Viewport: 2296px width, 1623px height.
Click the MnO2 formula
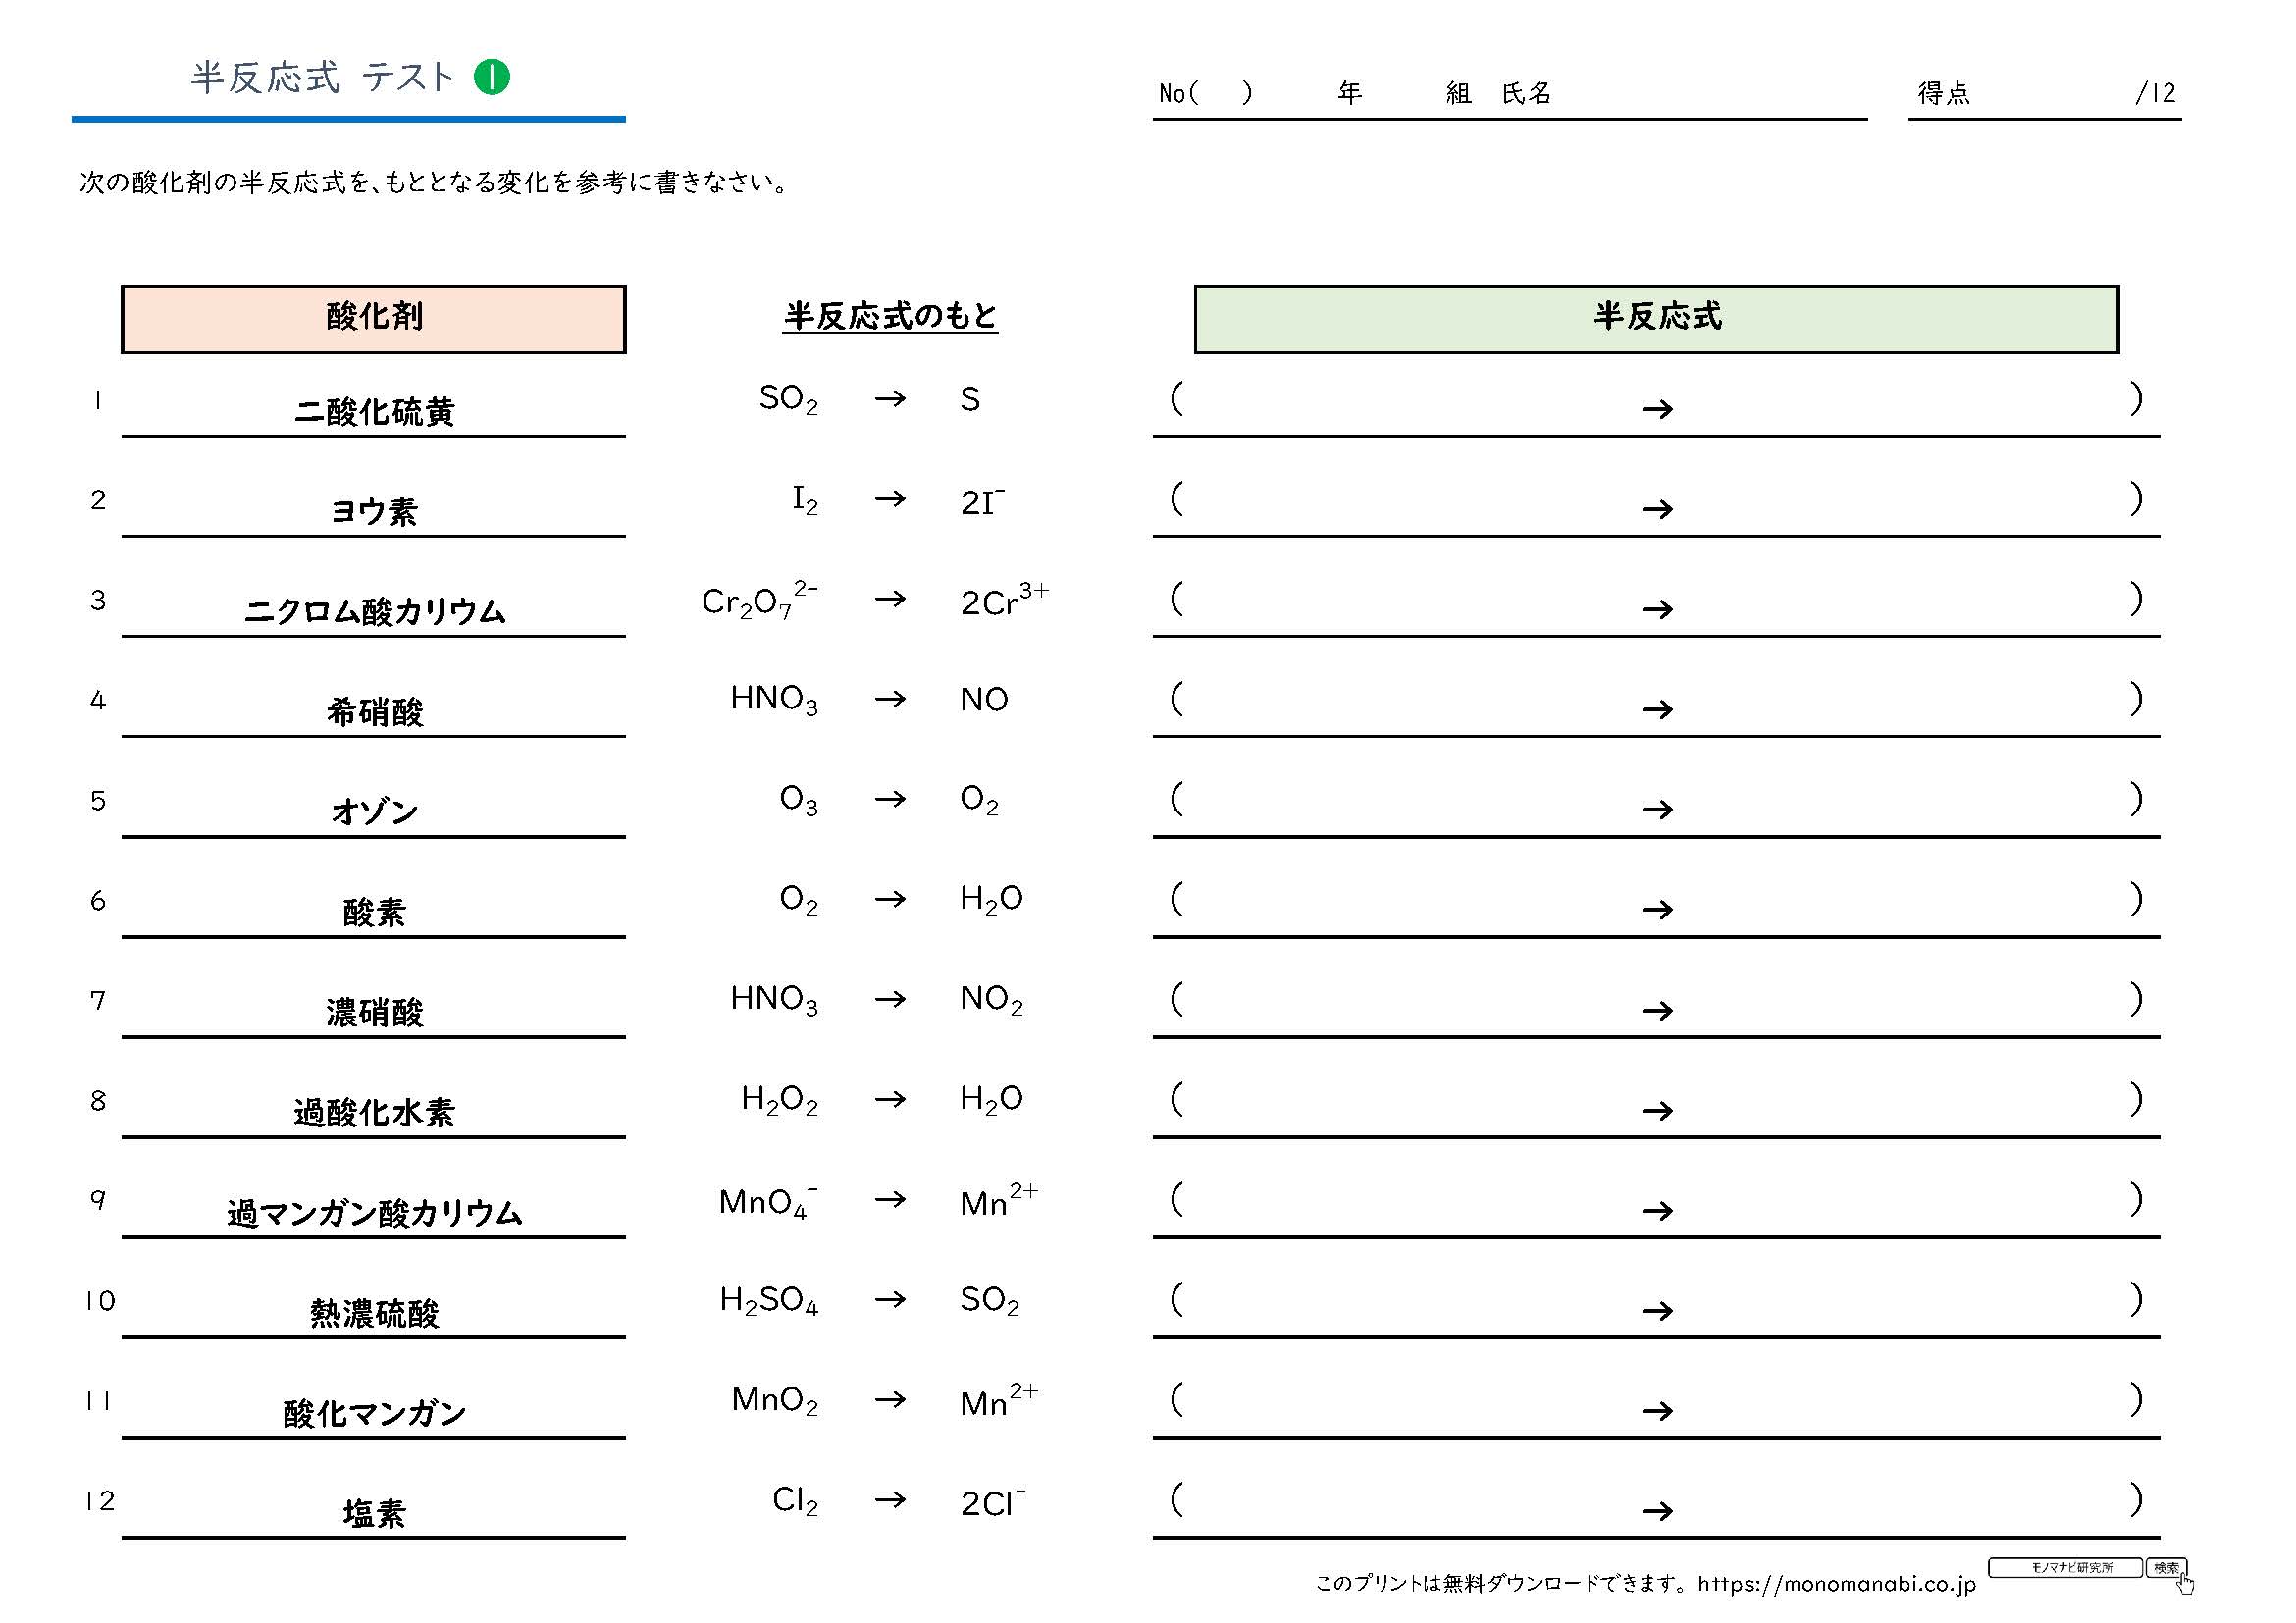775,1400
